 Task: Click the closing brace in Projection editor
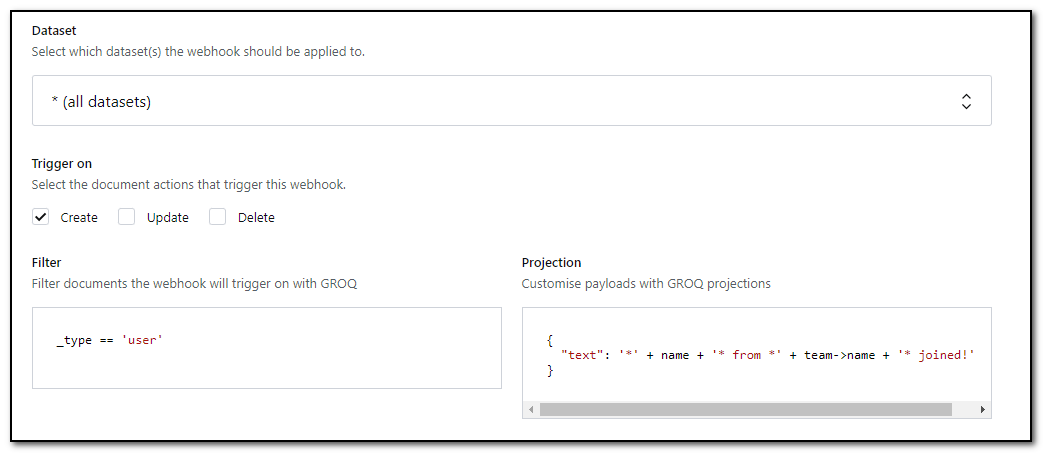pos(550,371)
